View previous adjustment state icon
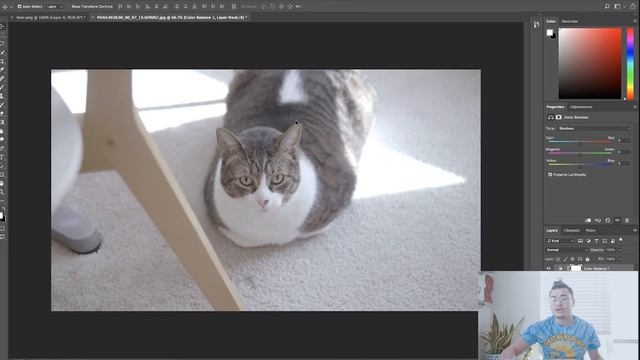The image size is (640, 360). point(598,220)
